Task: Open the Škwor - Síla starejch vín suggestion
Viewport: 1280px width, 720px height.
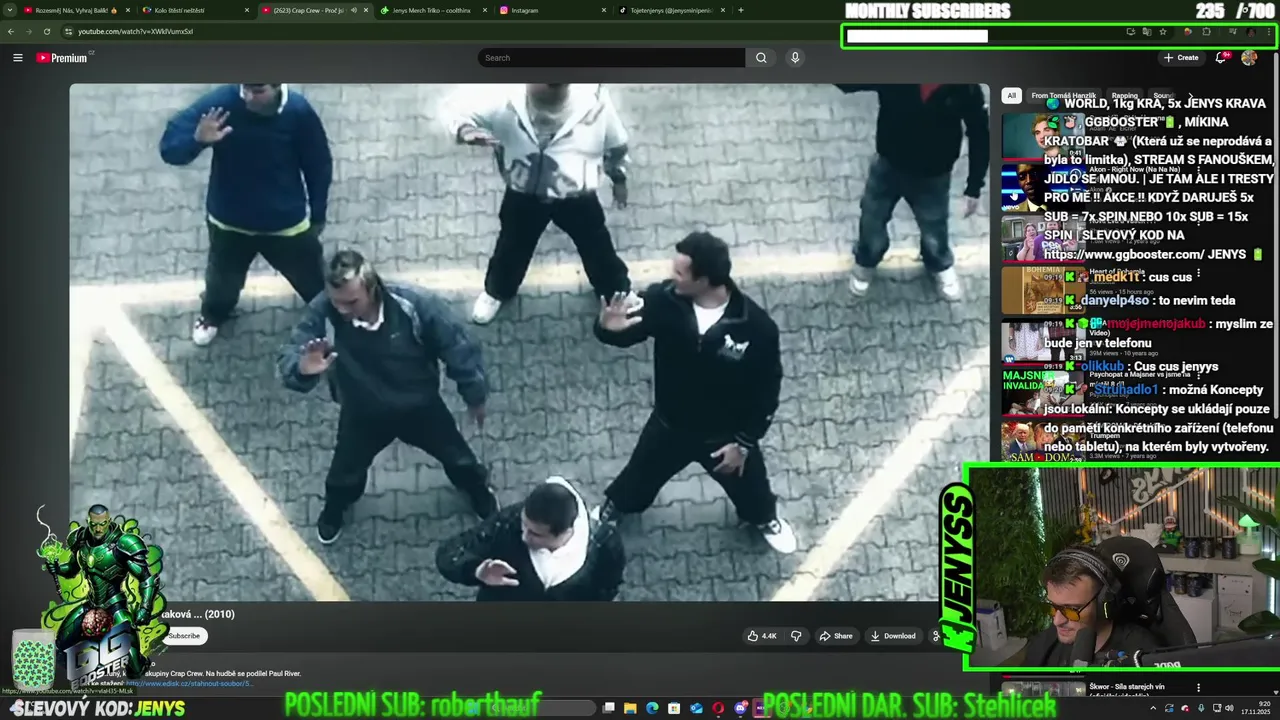Action: (x=1126, y=687)
